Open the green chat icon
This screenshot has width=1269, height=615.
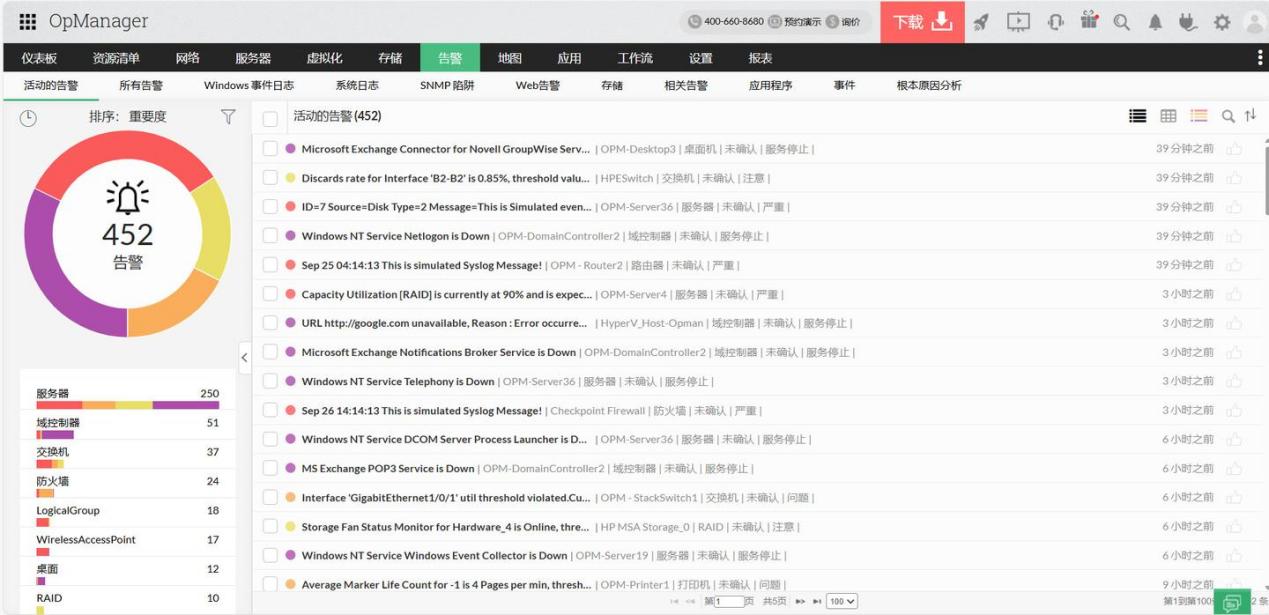(x=1232, y=602)
